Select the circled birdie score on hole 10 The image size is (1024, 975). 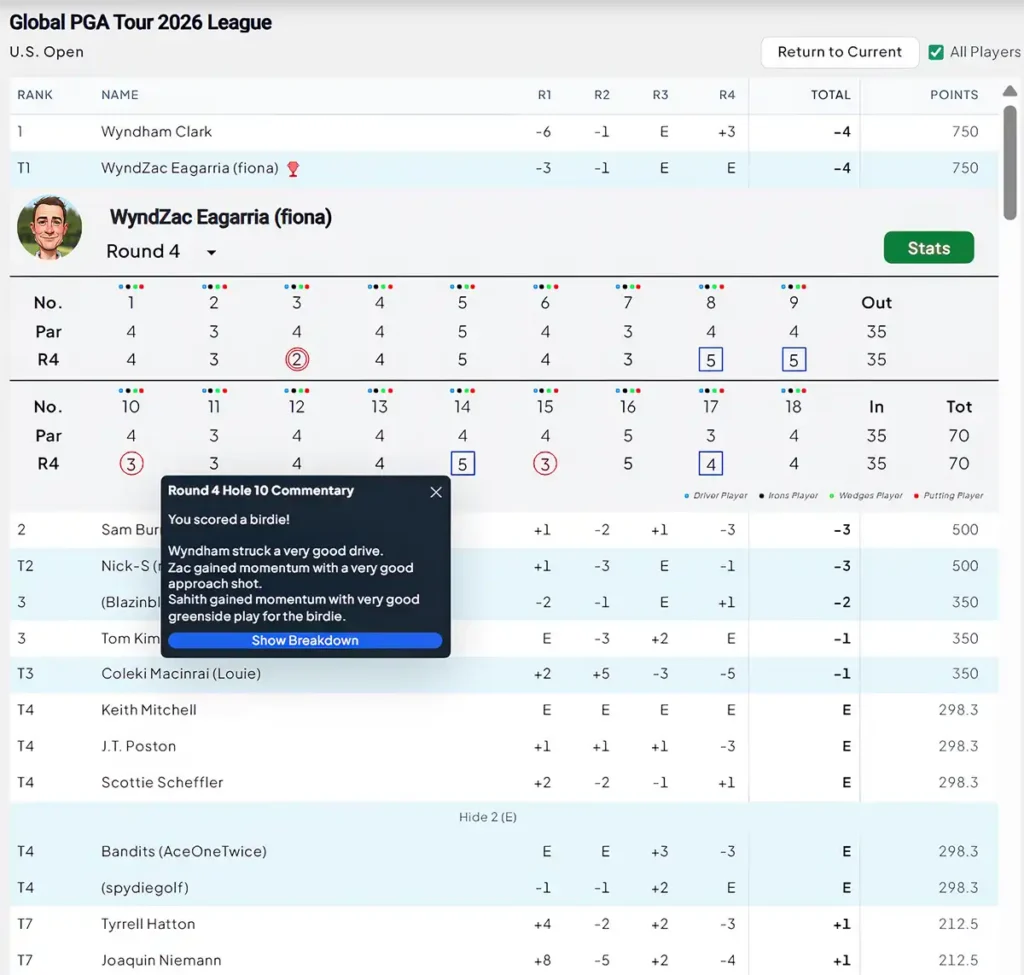pyautogui.click(x=131, y=464)
